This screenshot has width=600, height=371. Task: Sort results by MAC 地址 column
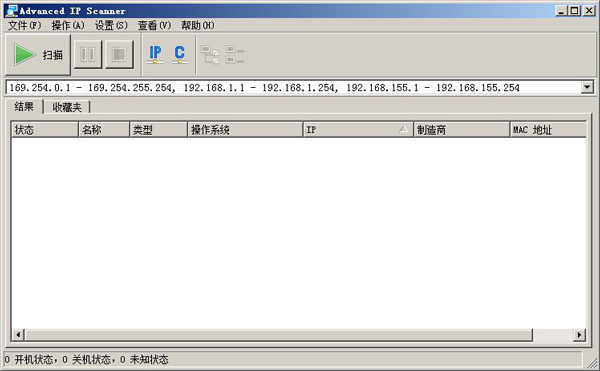[x=548, y=130]
